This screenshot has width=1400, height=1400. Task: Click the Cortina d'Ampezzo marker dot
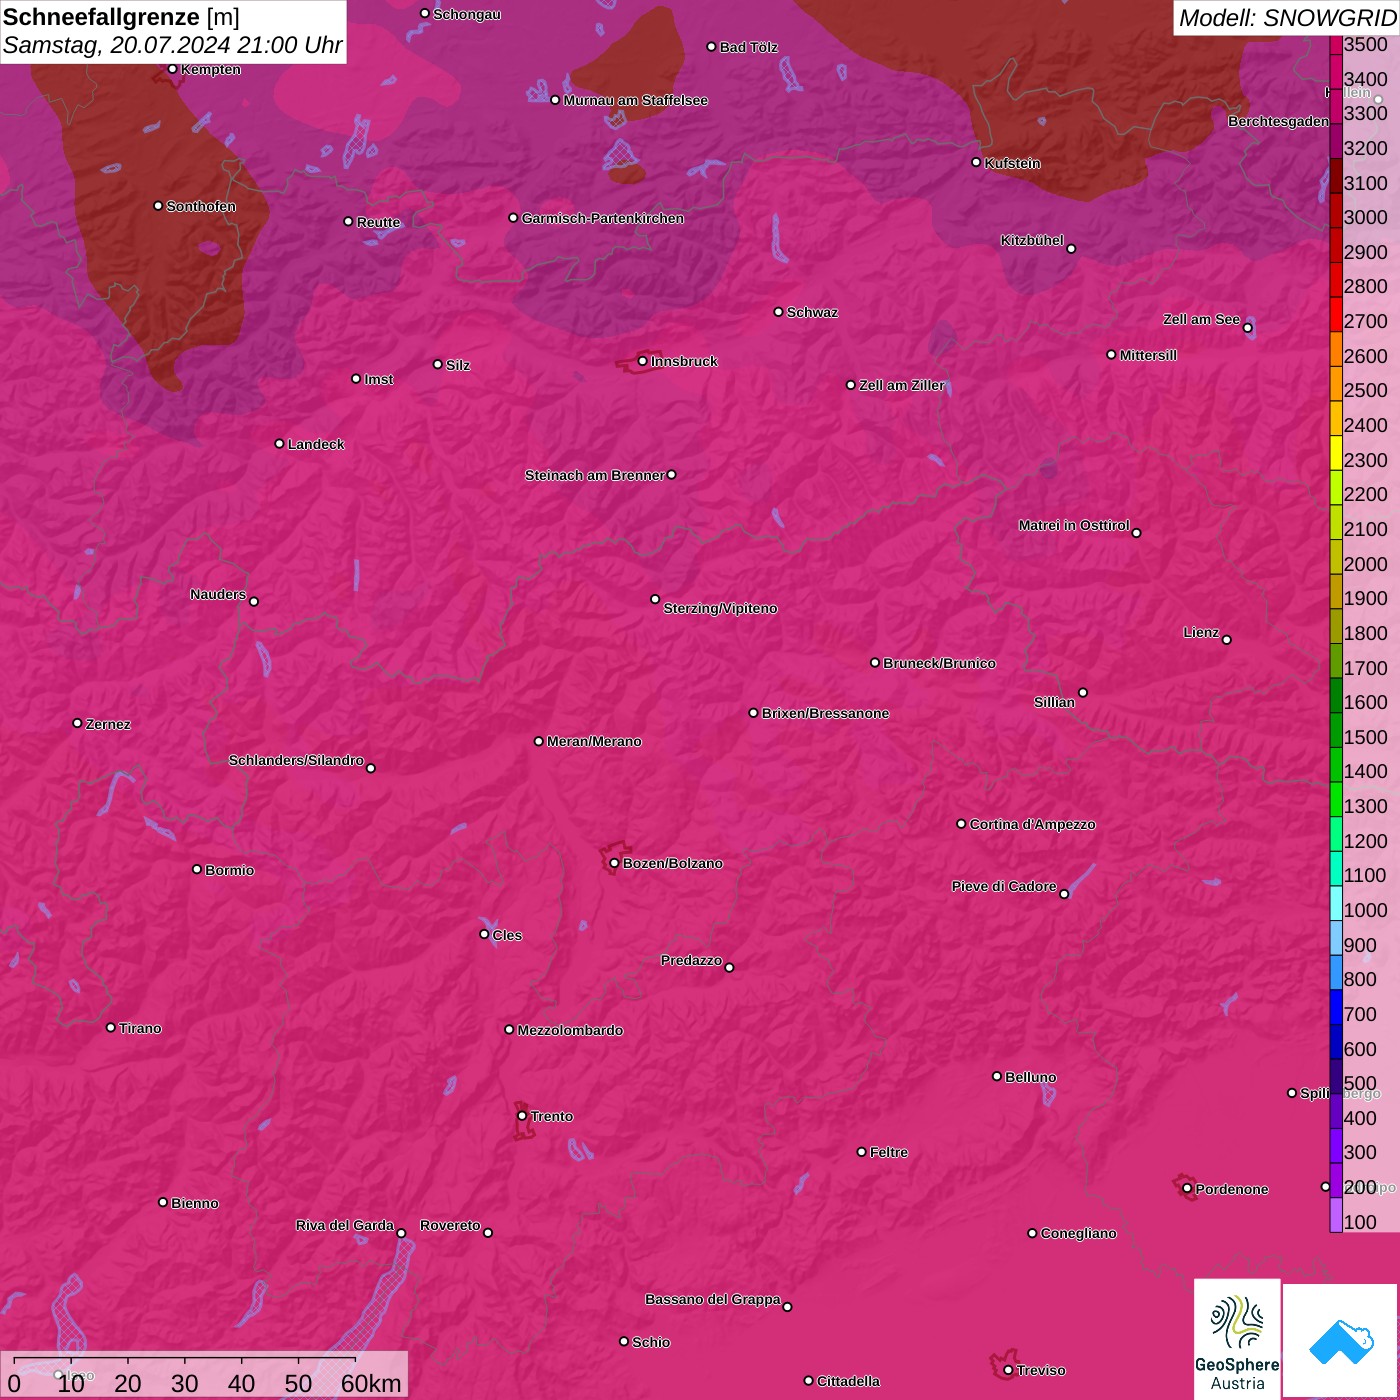point(961,824)
